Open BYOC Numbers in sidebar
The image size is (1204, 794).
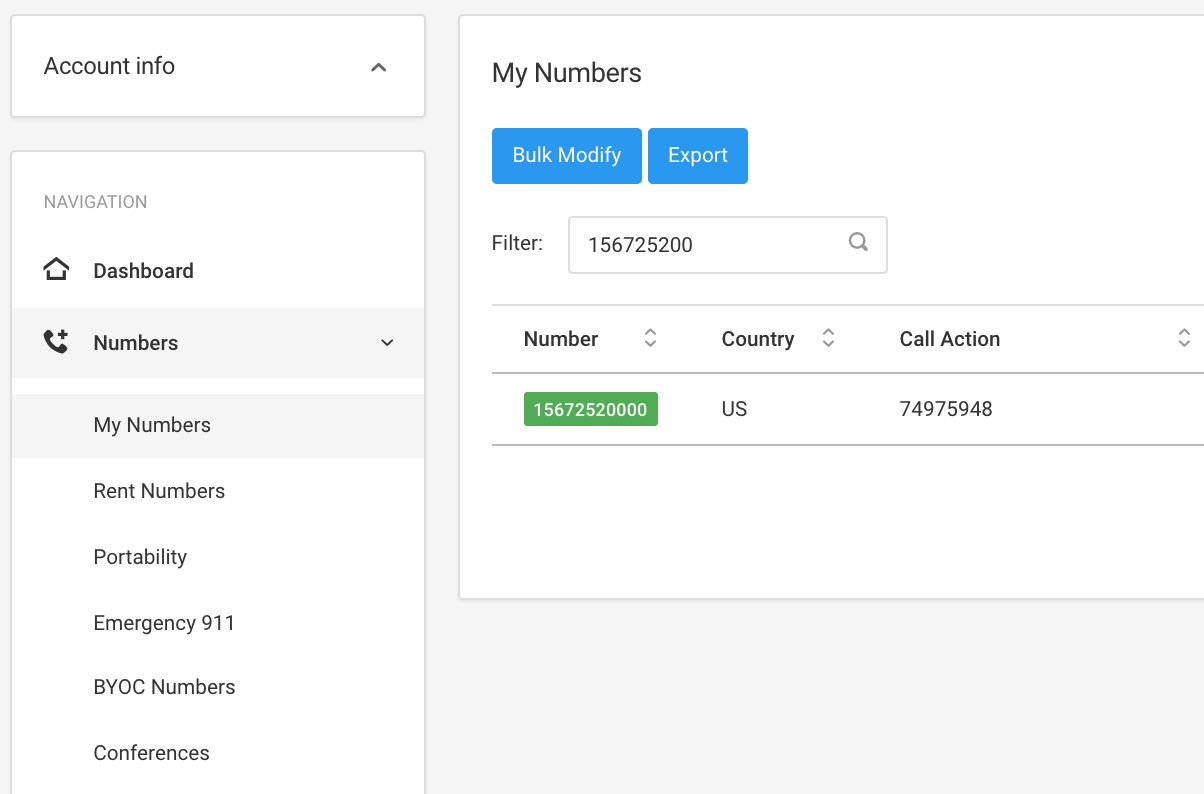click(x=164, y=687)
